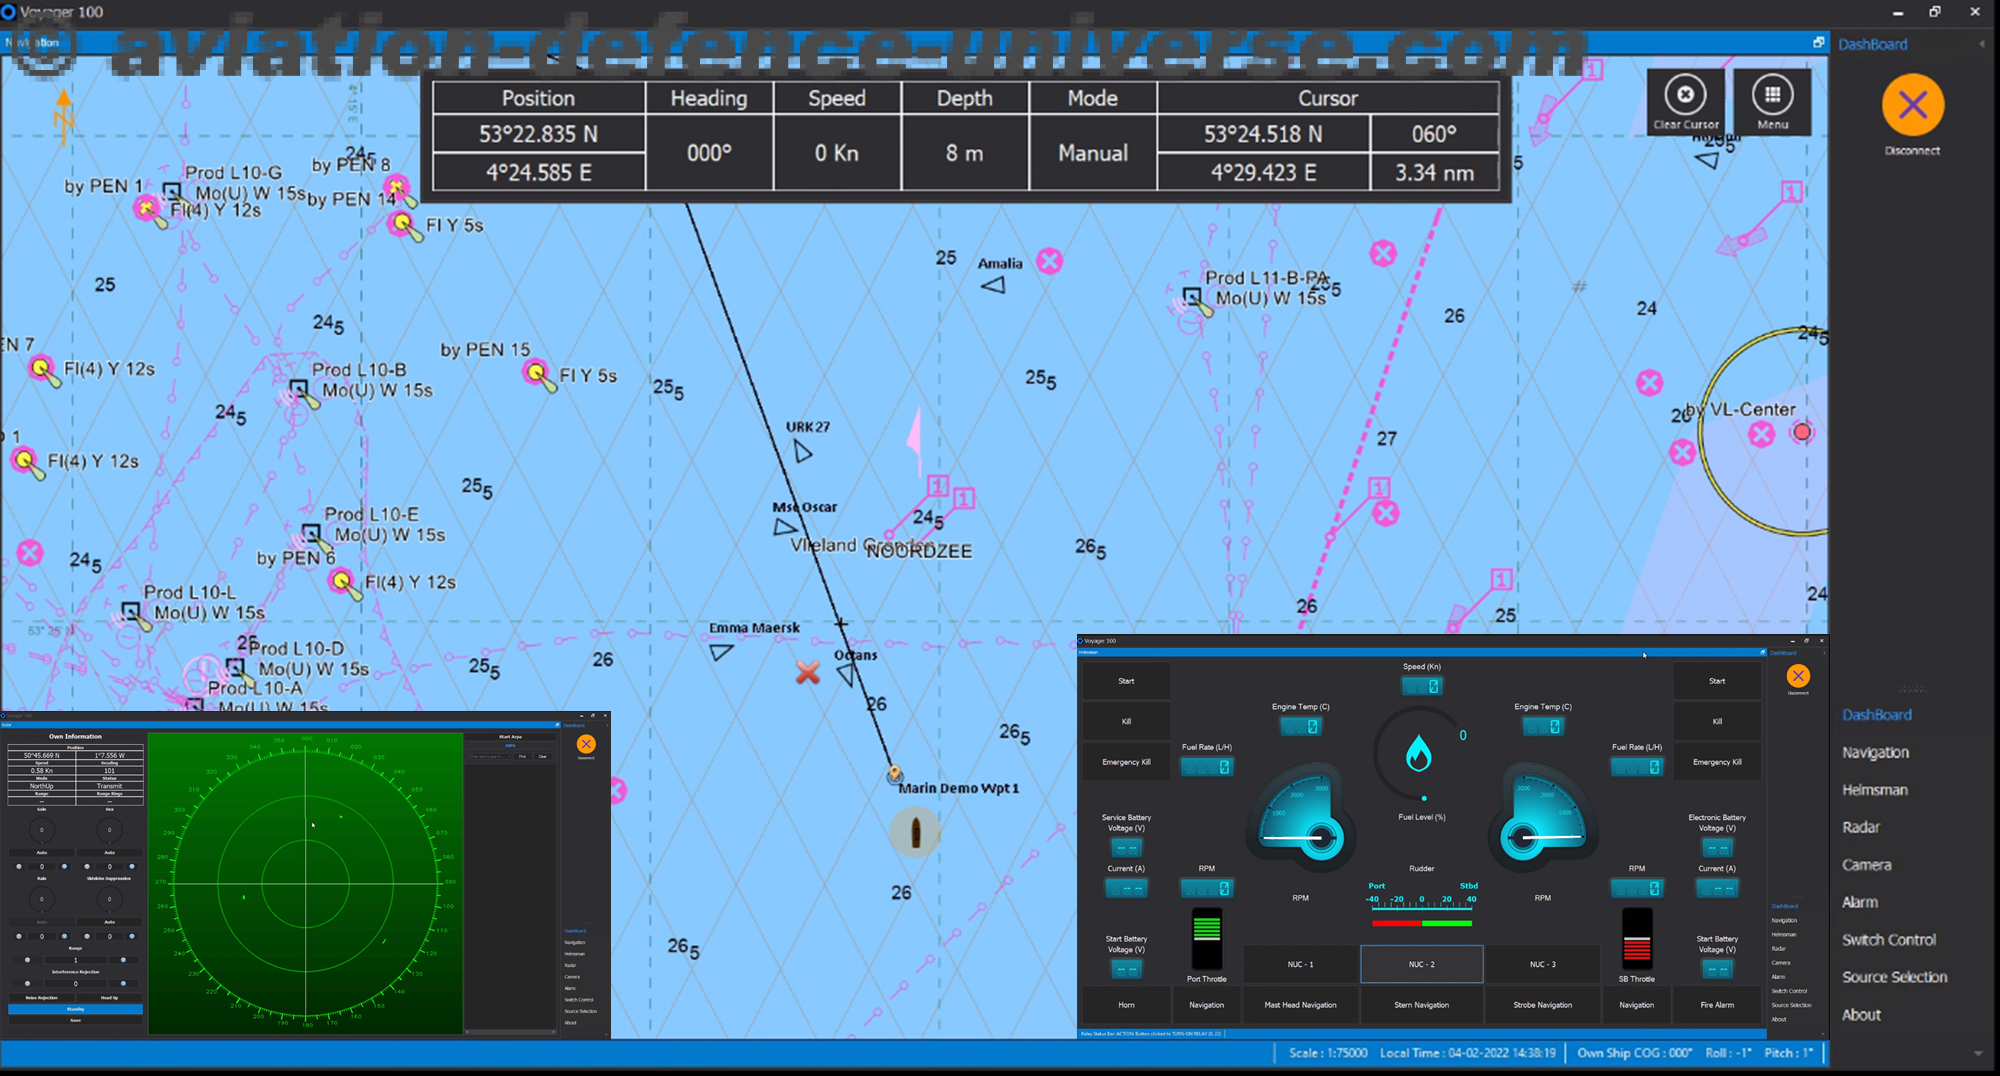Select the Amalia vessel triangle
The image size is (2000, 1076).
[993, 285]
